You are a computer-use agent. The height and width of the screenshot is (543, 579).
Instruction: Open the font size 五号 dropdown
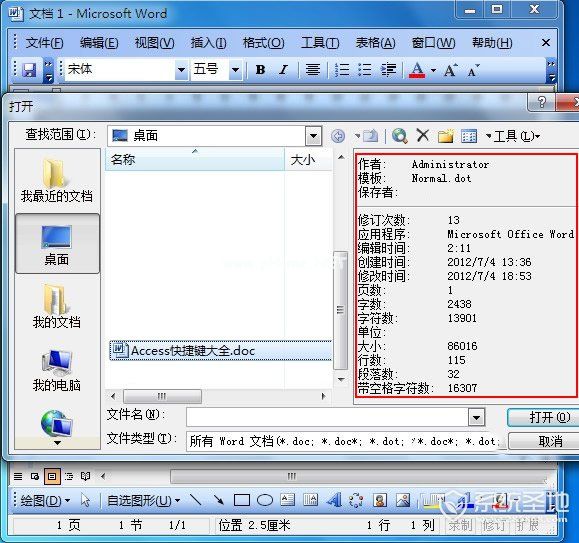(x=235, y=69)
